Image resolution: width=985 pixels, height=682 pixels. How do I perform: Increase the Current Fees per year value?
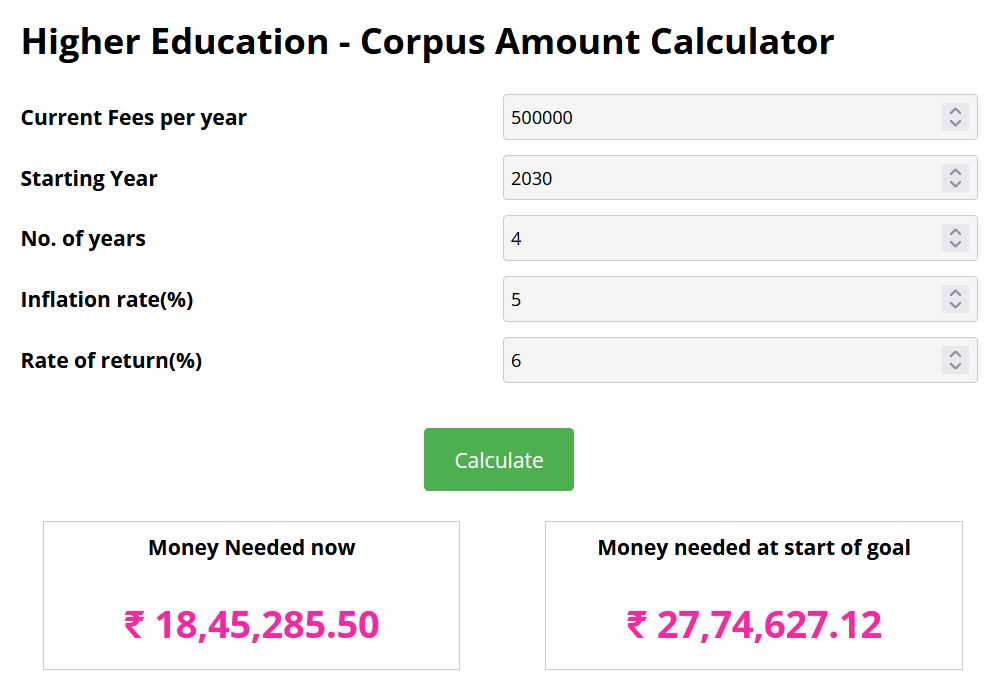[955, 111]
